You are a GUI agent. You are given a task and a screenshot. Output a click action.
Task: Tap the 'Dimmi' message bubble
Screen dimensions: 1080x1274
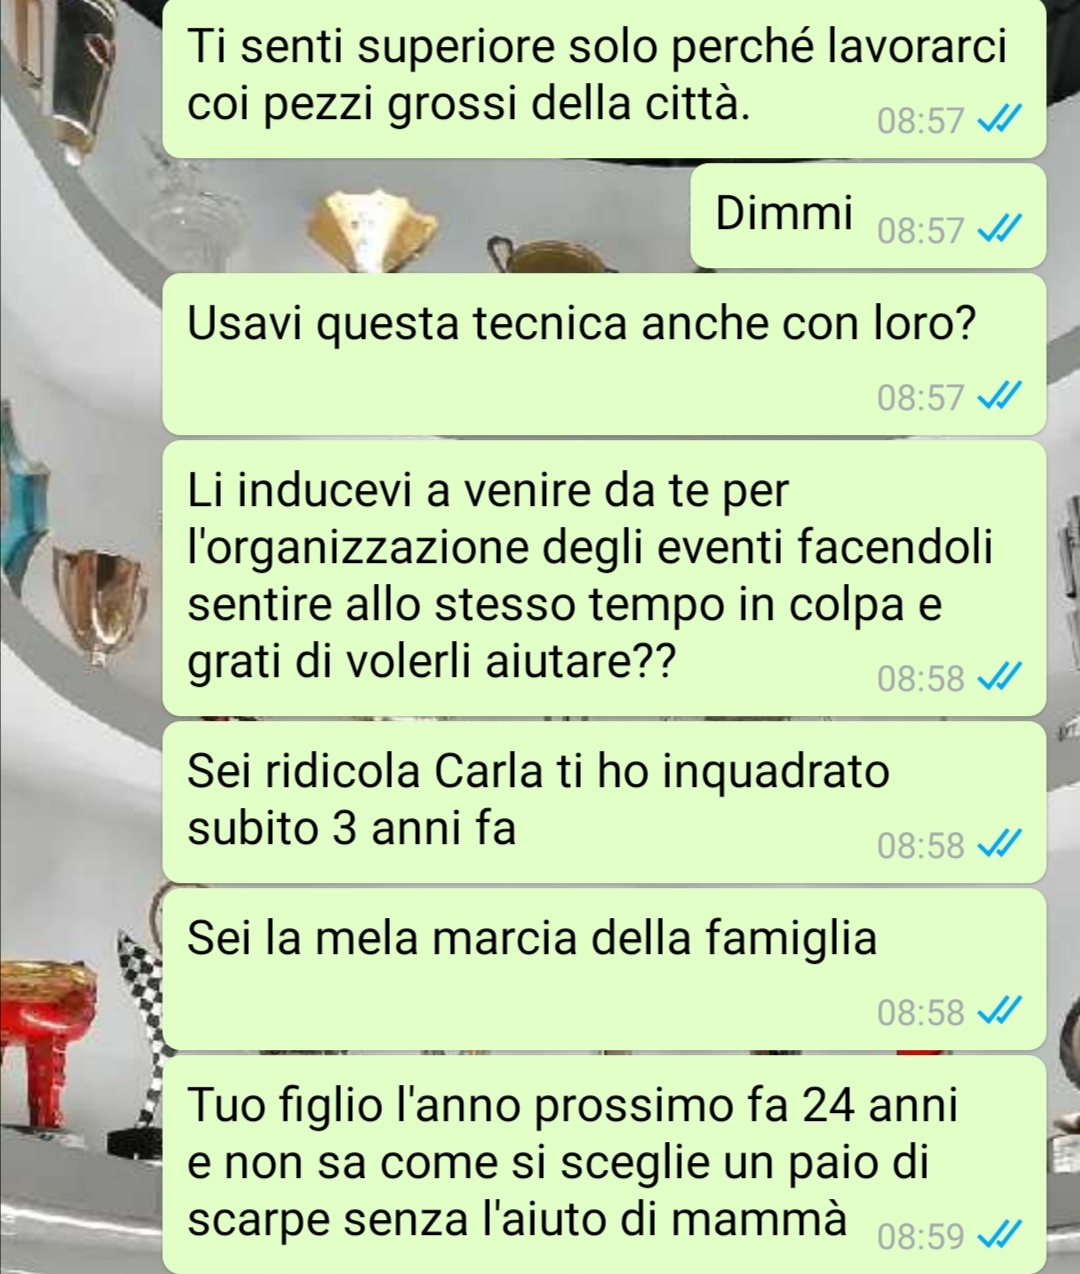click(868, 216)
